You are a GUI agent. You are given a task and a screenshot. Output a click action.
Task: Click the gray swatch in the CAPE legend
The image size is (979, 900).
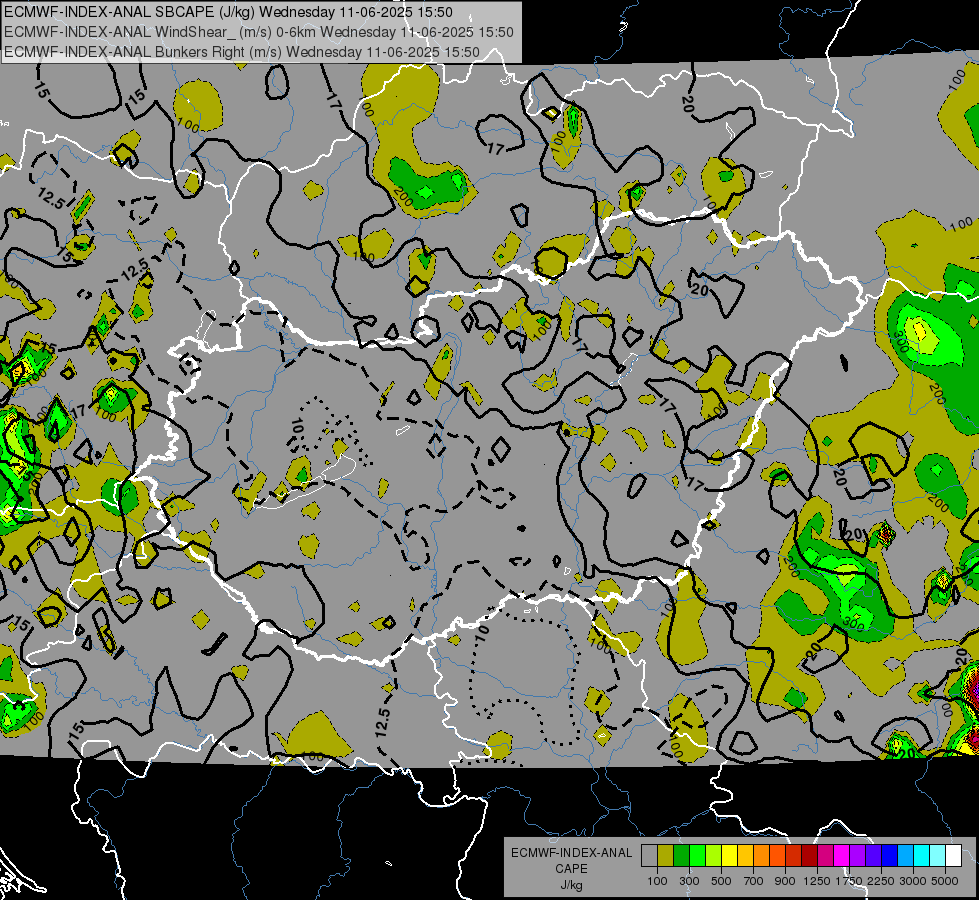point(649,855)
